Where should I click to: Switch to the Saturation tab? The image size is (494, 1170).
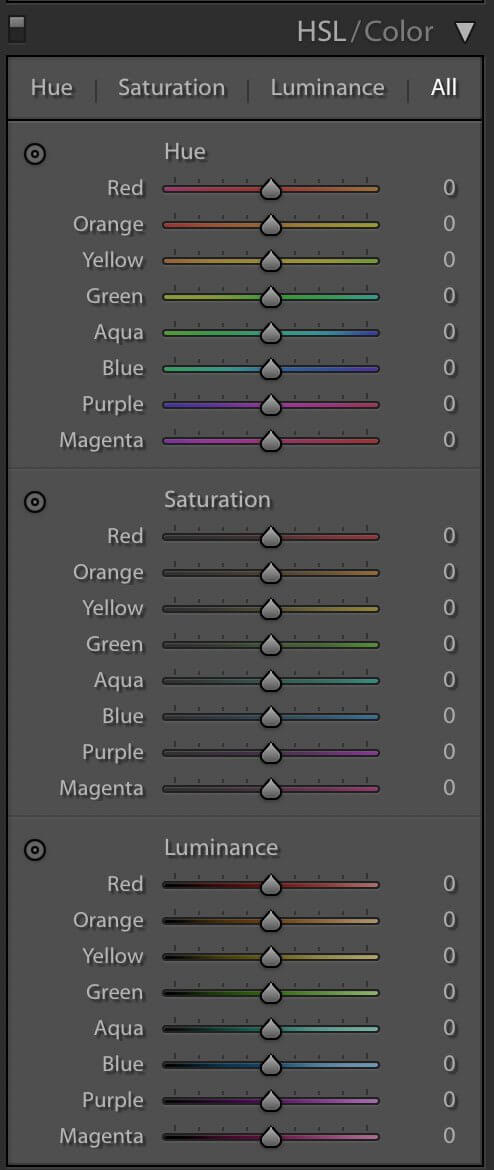(x=171, y=87)
